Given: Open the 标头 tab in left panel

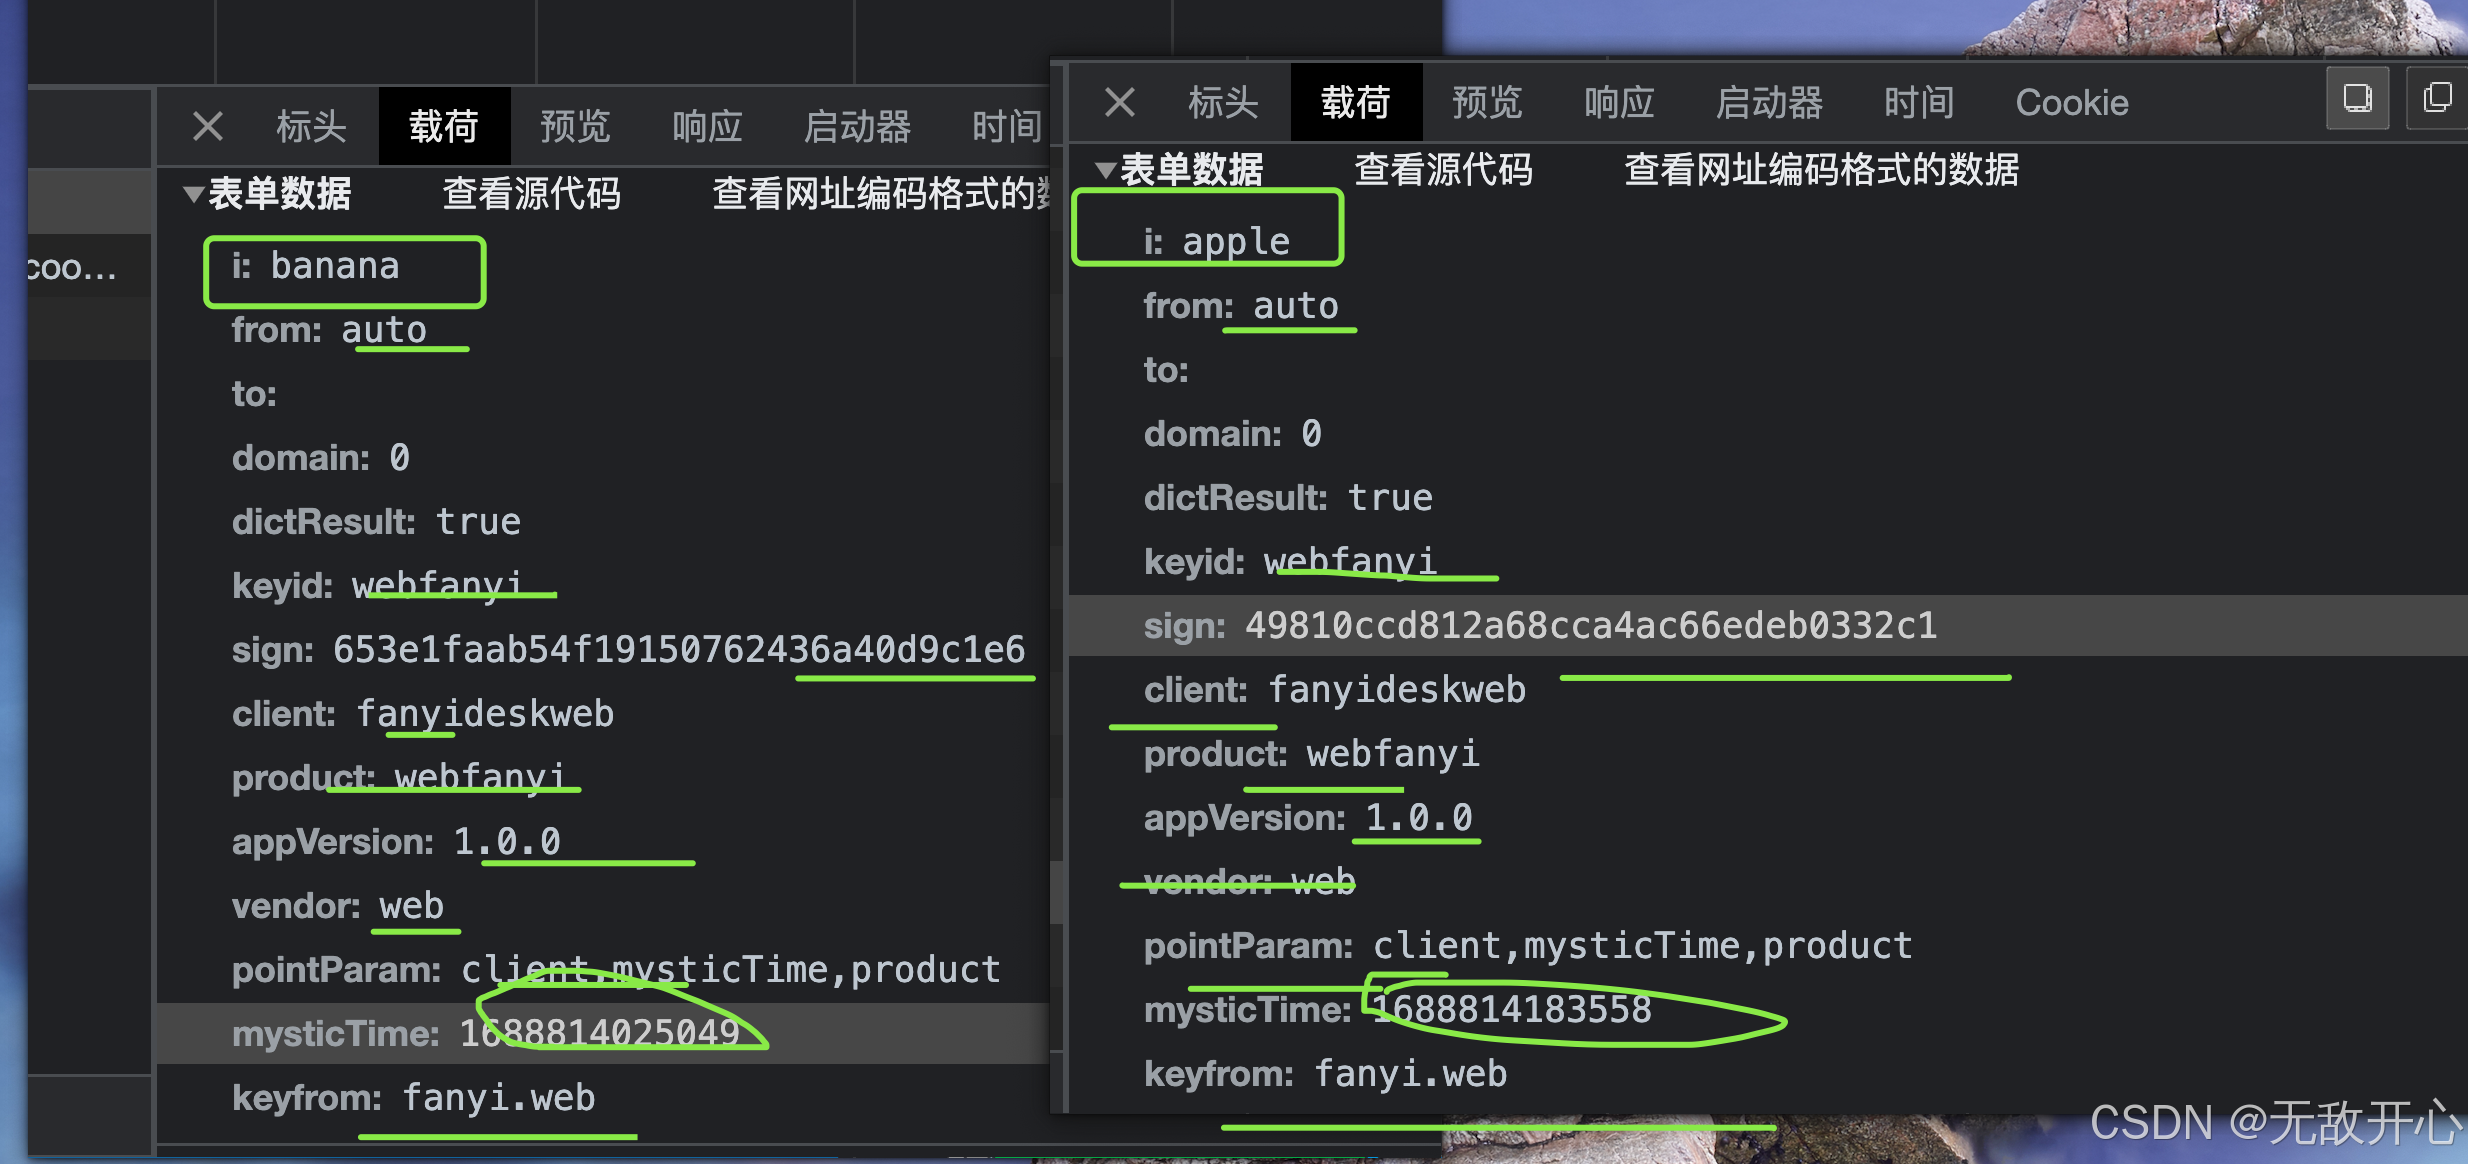Looking at the screenshot, I should 311,126.
